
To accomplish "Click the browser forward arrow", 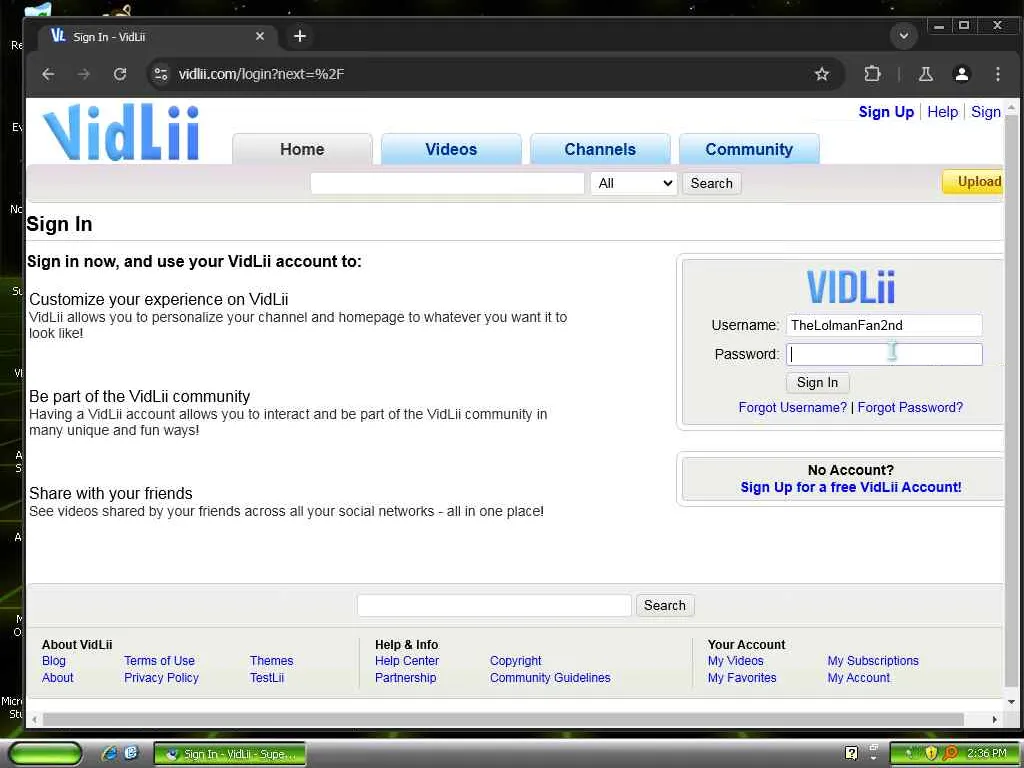I will click(84, 74).
